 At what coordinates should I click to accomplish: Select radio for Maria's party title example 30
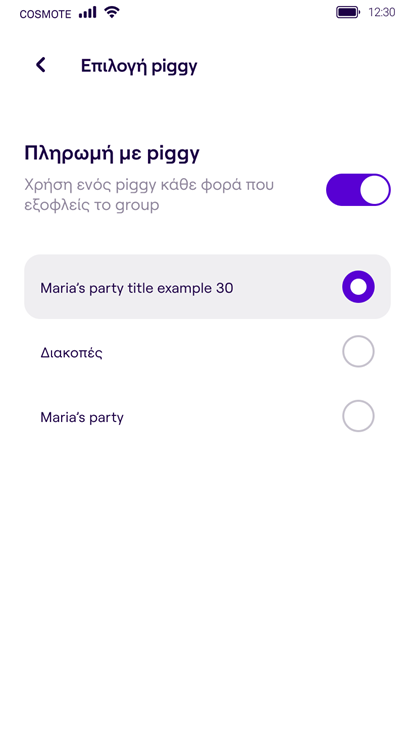(358, 287)
